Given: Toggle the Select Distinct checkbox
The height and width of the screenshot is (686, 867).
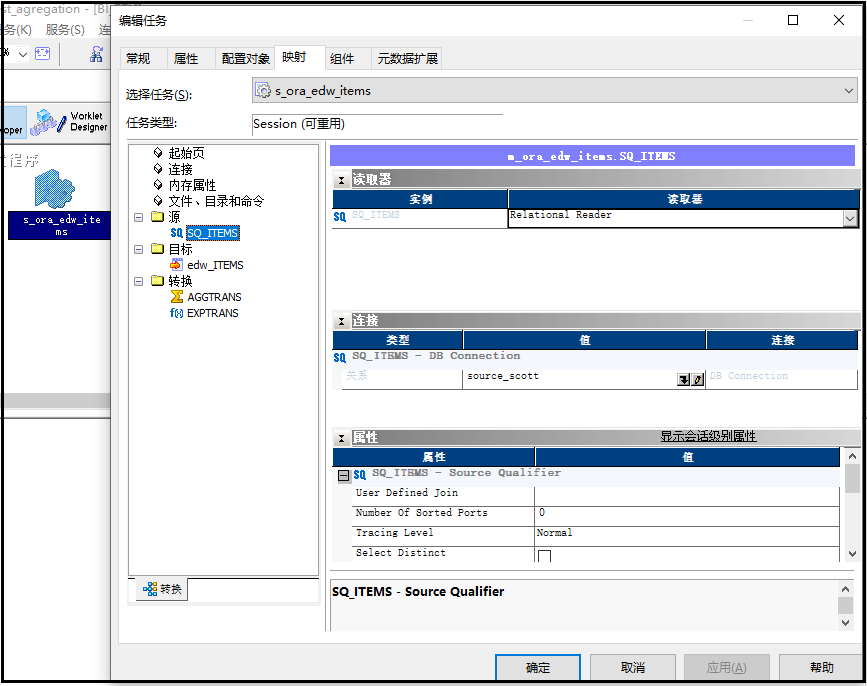Looking at the screenshot, I should click(x=545, y=556).
